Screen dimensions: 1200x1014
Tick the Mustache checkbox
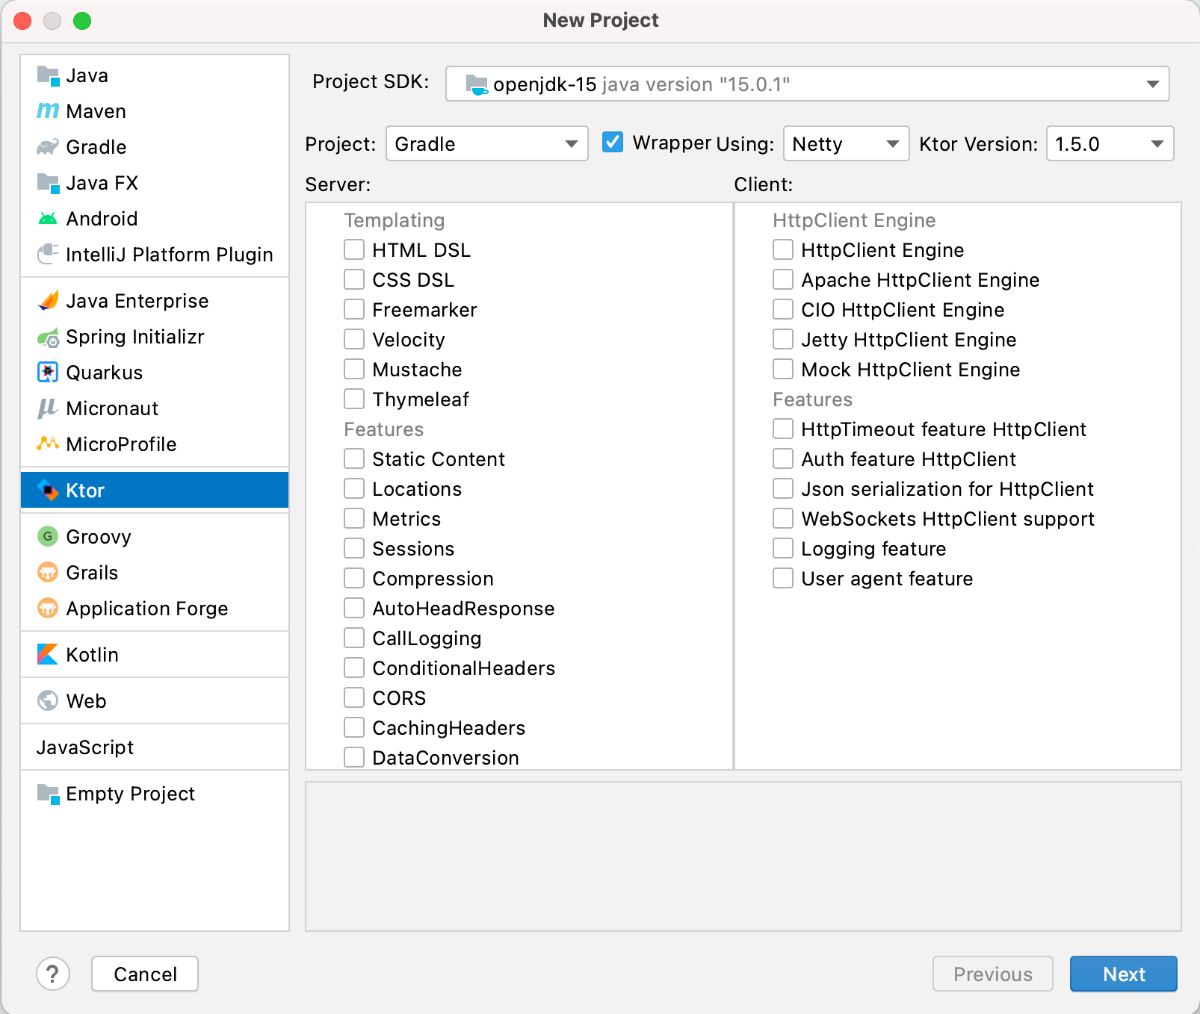pos(354,370)
